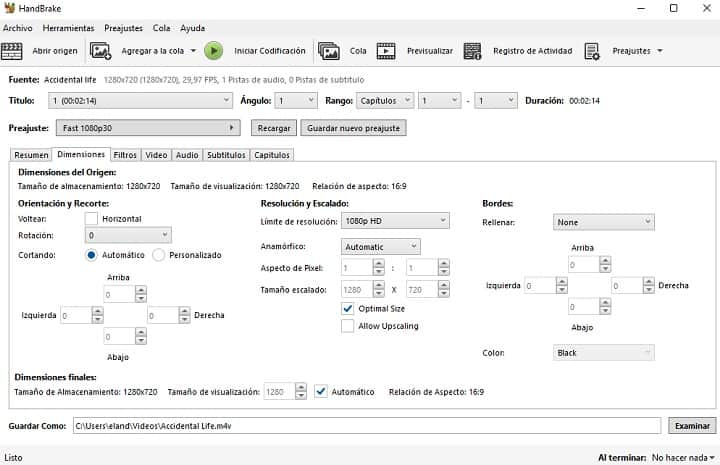
Task: Switch to the Audio tab
Action: coord(187,155)
